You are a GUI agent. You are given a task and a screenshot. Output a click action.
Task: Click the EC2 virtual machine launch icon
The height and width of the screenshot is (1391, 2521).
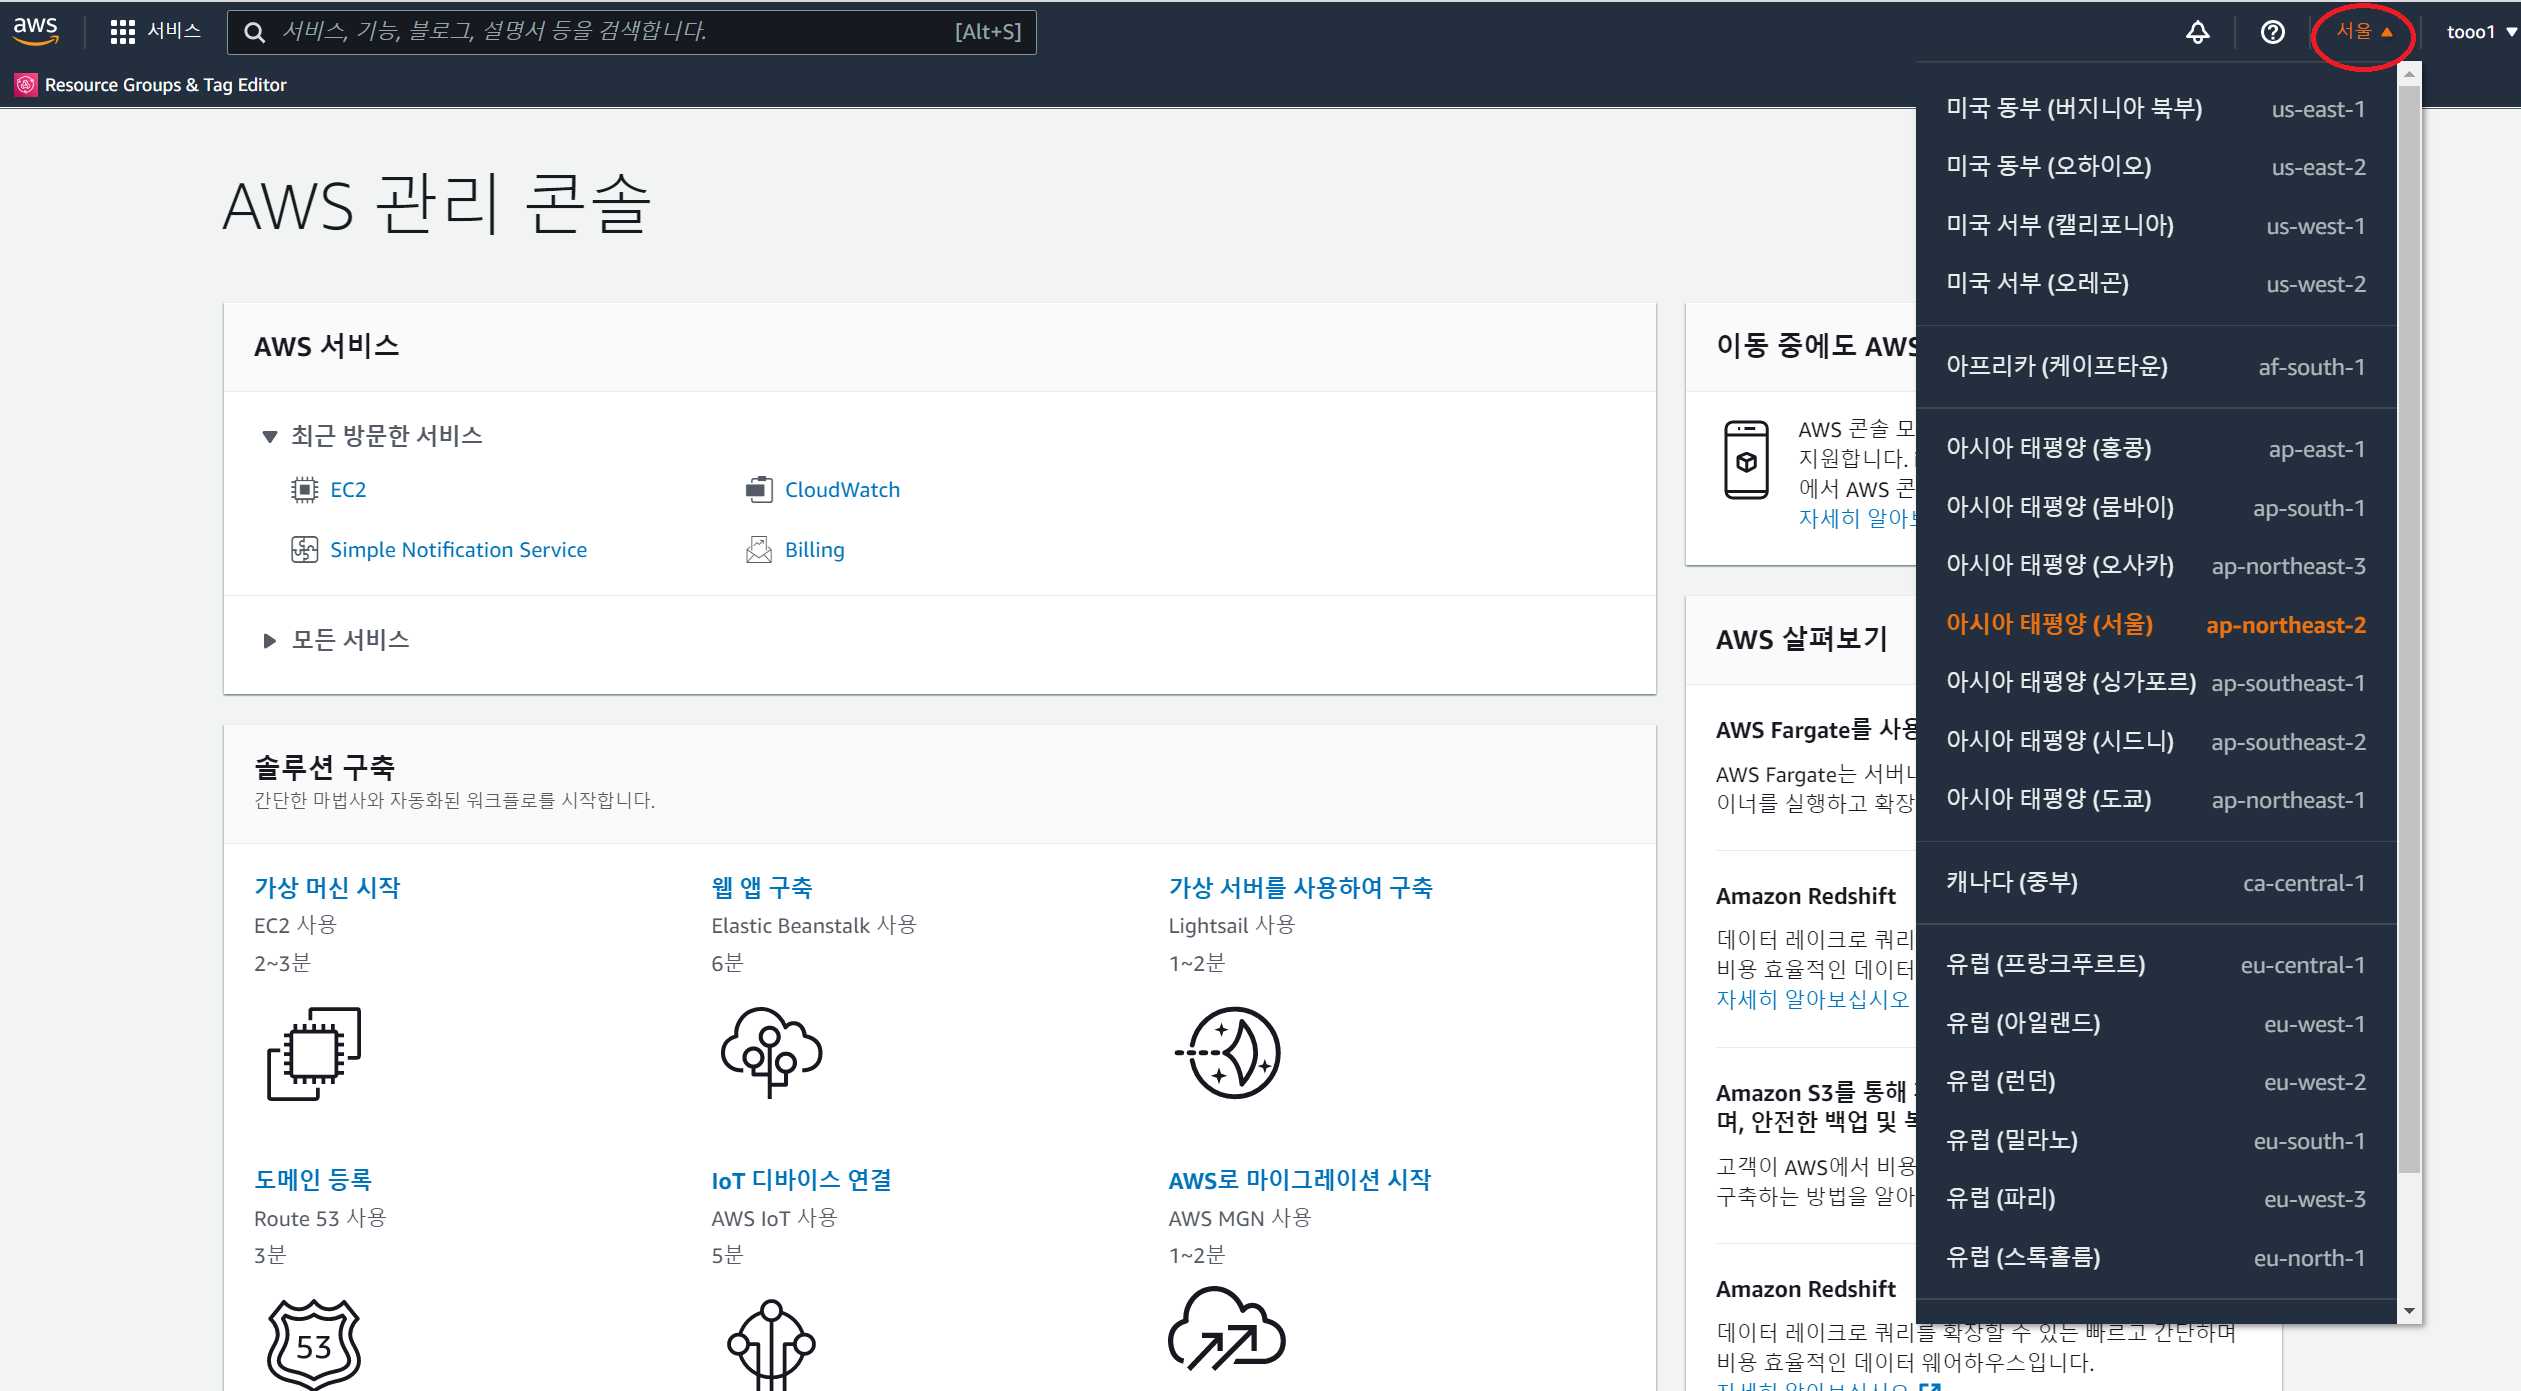click(313, 1053)
